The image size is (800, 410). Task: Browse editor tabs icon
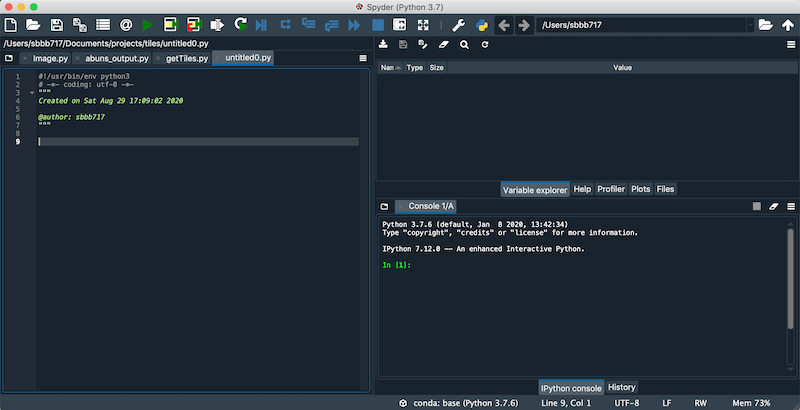[x=9, y=58]
